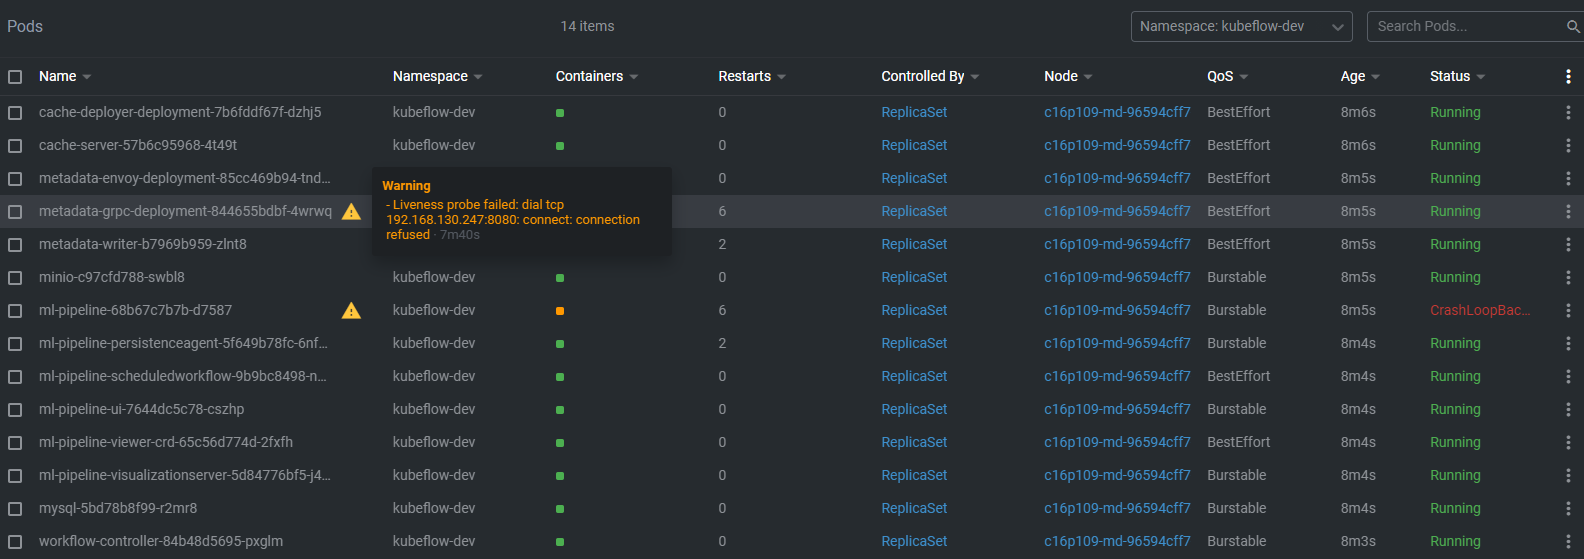Open pod ml-pipeline-visualizationserver row name
This screenshot has height=559, width=1584.
pos(185,476)
